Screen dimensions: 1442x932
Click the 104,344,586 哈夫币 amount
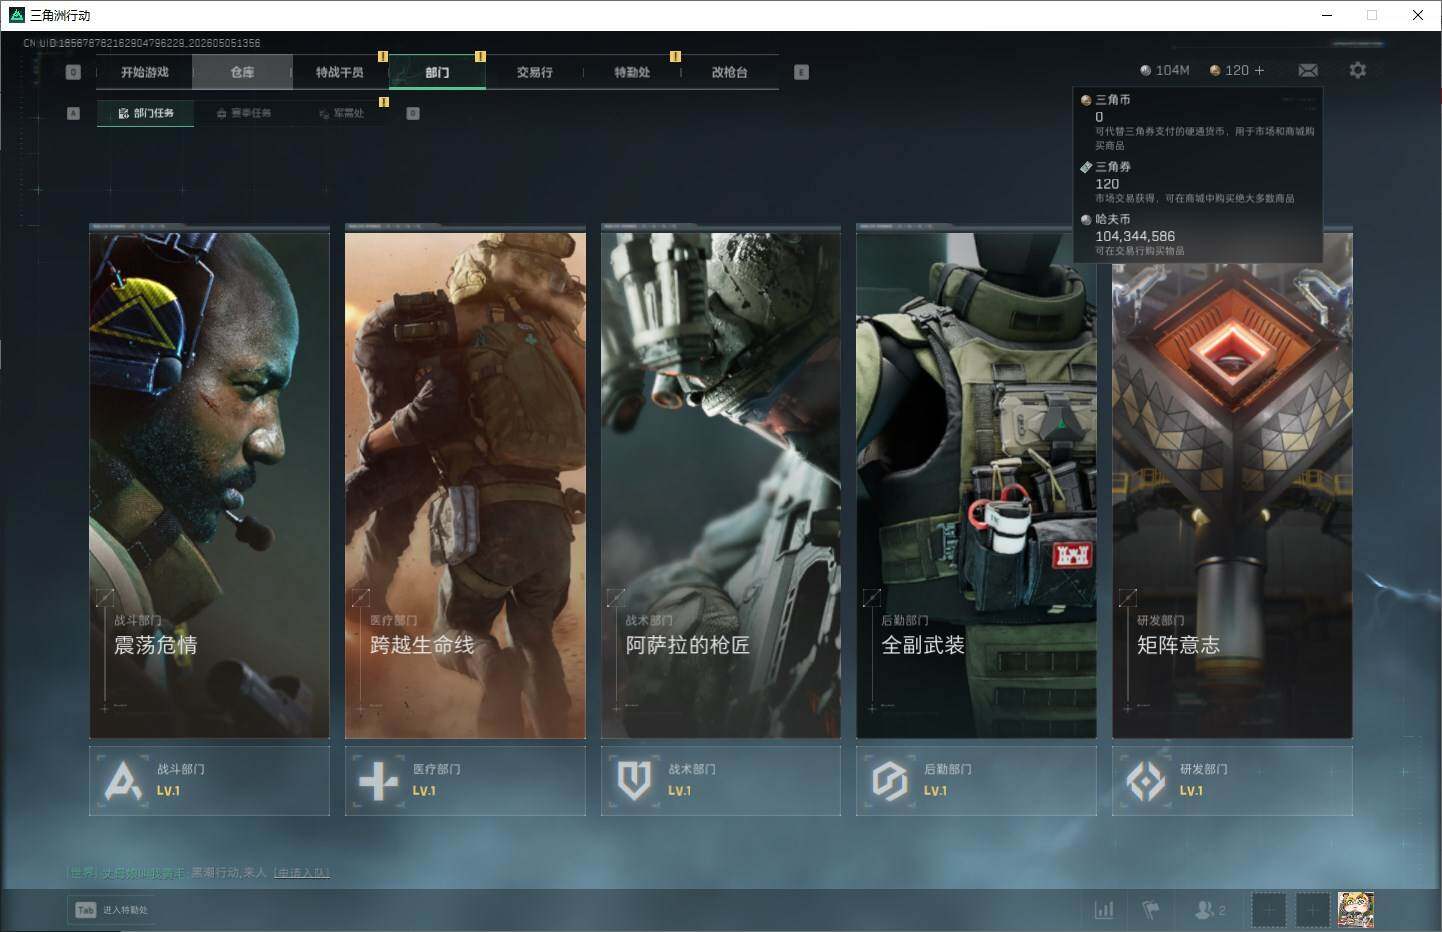pos(1135,236)
